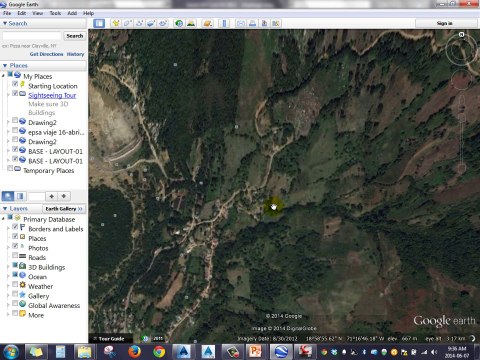Click the search text input field
Image resolution: width=480 pixels, height=360 pixels.
[x=32, y=36]
